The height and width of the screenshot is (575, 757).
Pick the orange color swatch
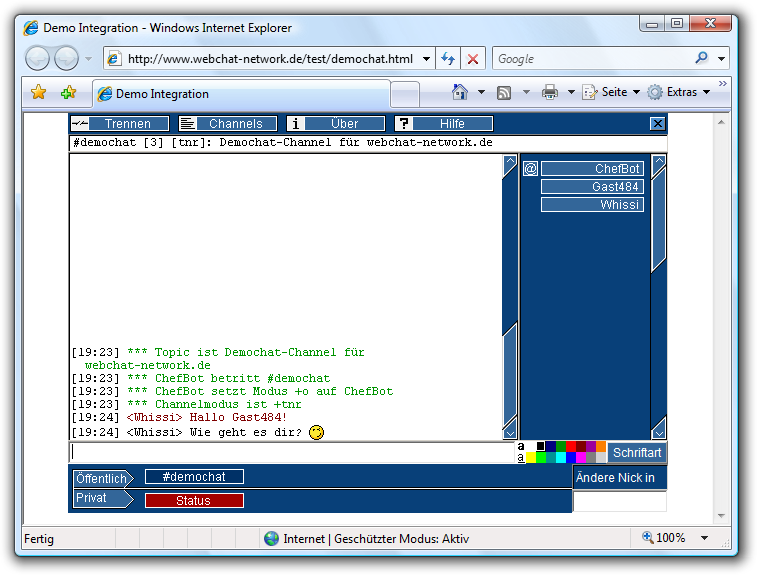click(601, 446)
